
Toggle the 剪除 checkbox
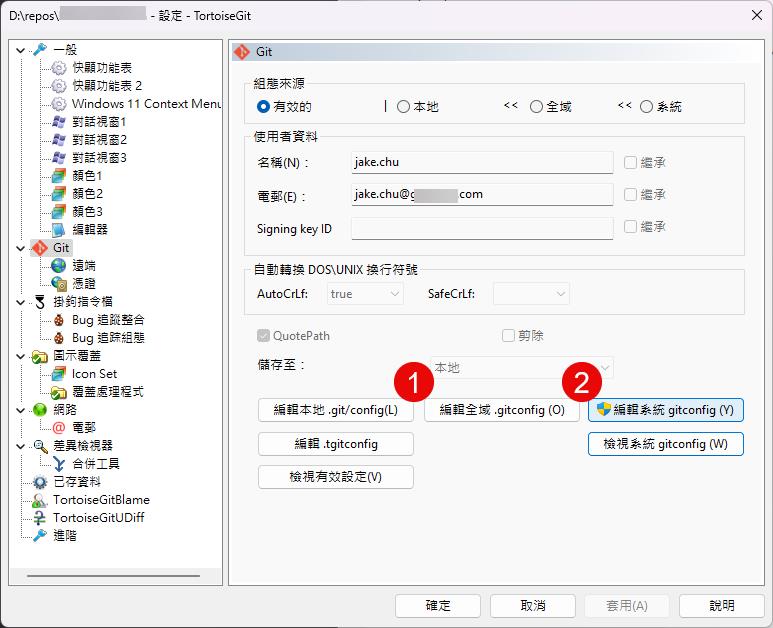click(x=508, y=336)
